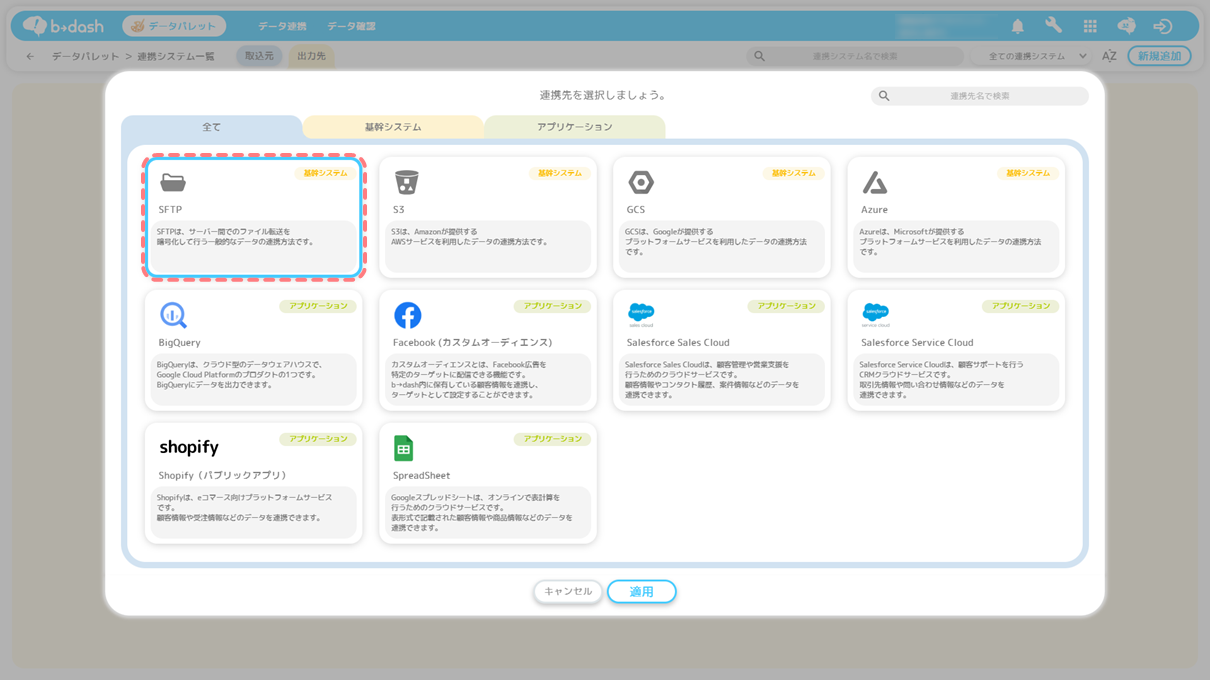The width and height of the screenshot is (1210, 680).
Task: Click the Salesforce Service Cloud logo
Action: pos(875,315)
